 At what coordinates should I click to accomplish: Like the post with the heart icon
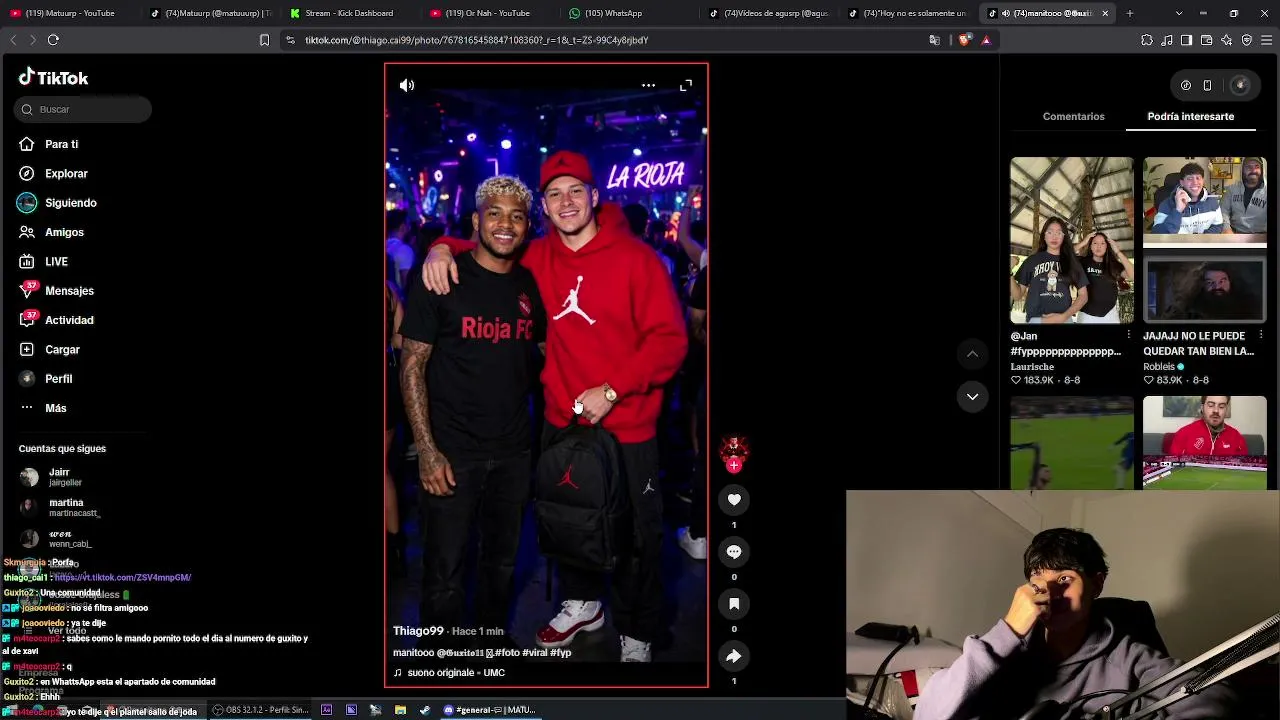(734, 500)
